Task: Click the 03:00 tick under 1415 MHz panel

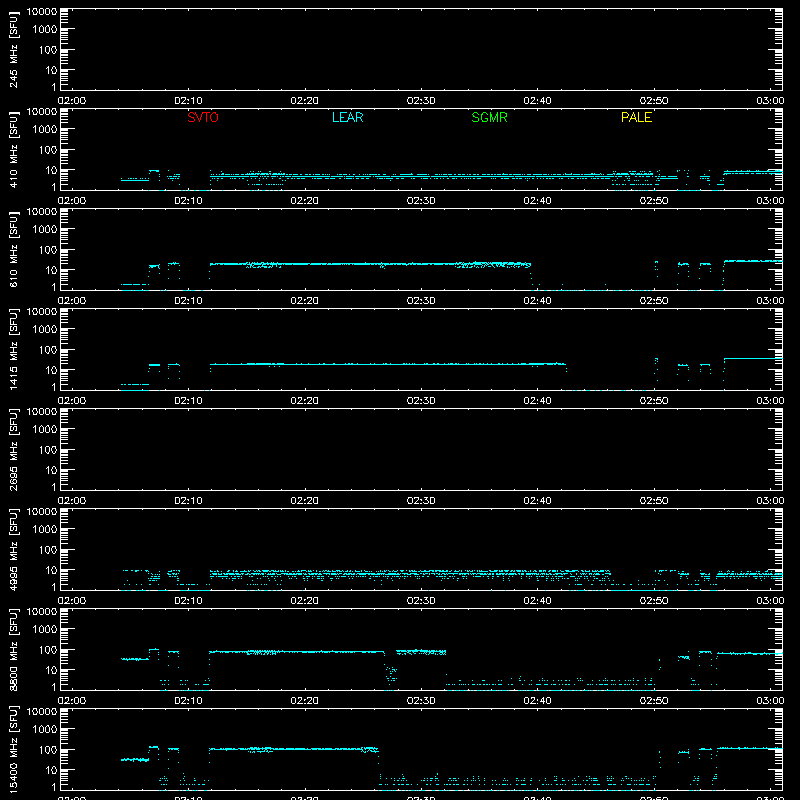Action: 770,401
